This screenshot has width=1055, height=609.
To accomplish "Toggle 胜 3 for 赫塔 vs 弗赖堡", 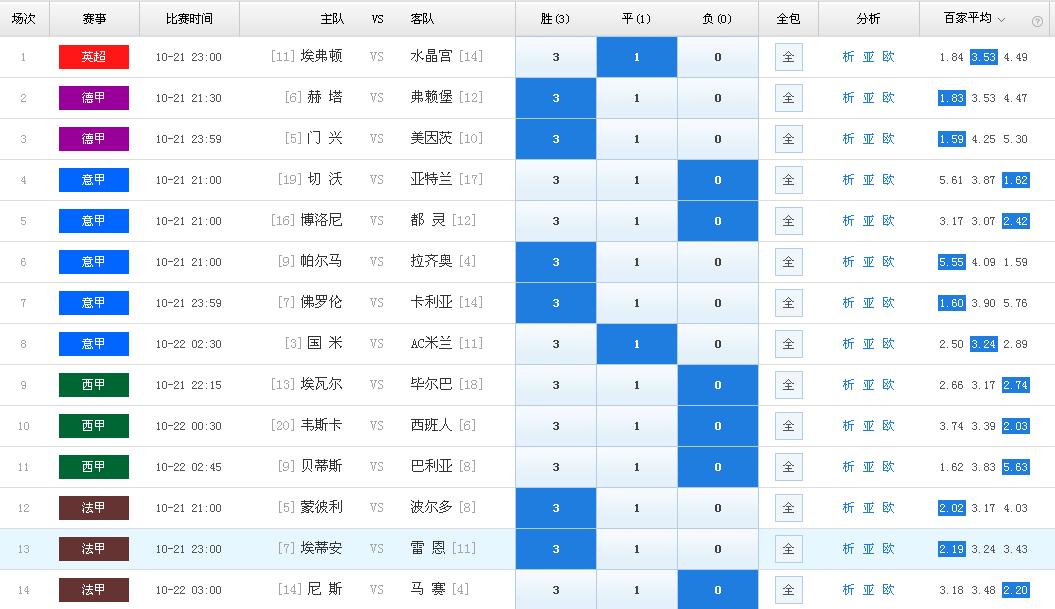I will [x=556, y=98].
